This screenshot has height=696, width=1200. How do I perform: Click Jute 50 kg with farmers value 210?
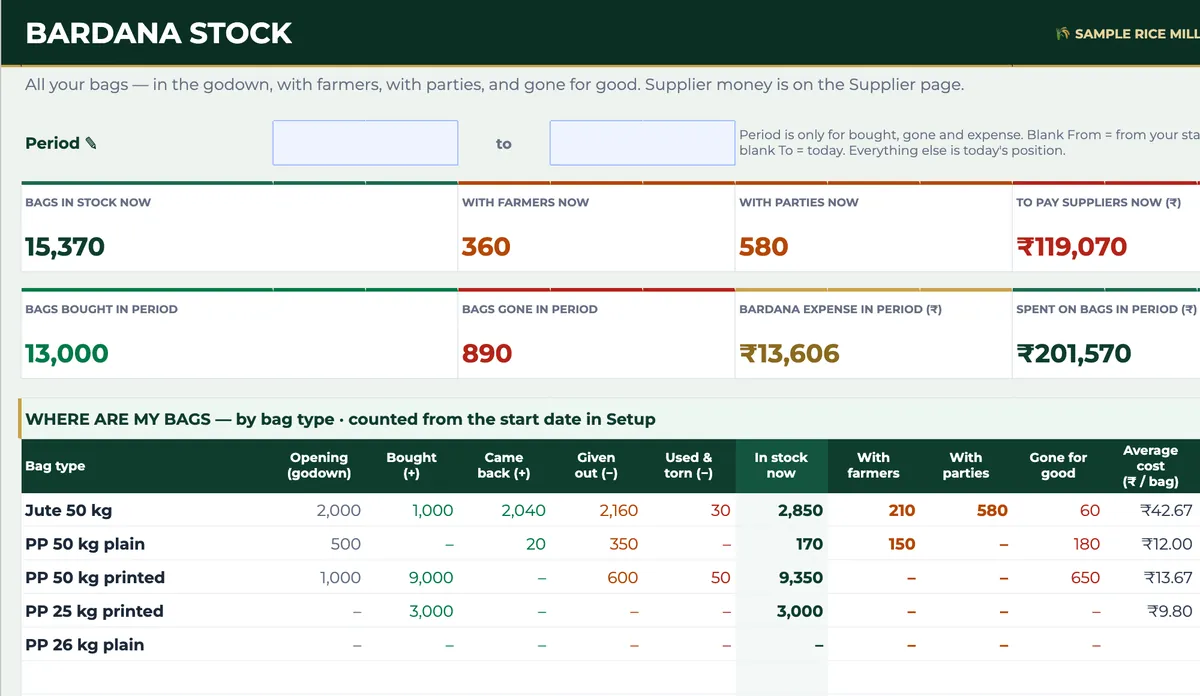902,510
